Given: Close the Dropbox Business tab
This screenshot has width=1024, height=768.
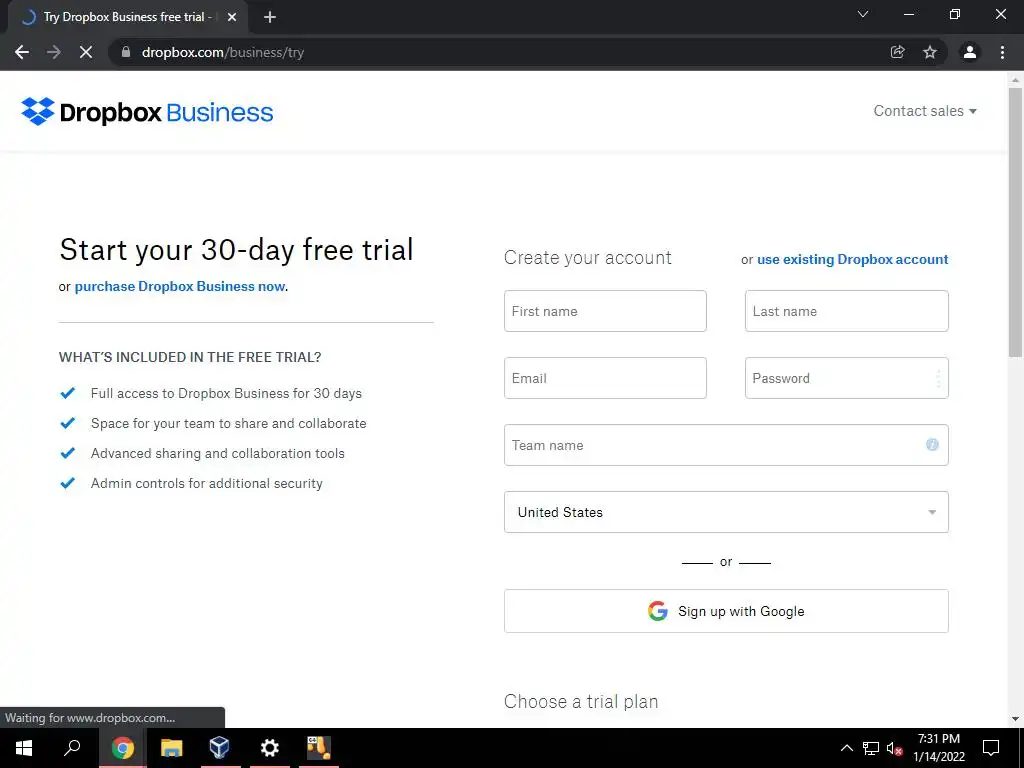Looking at the screenshot, I should (232, 17).
